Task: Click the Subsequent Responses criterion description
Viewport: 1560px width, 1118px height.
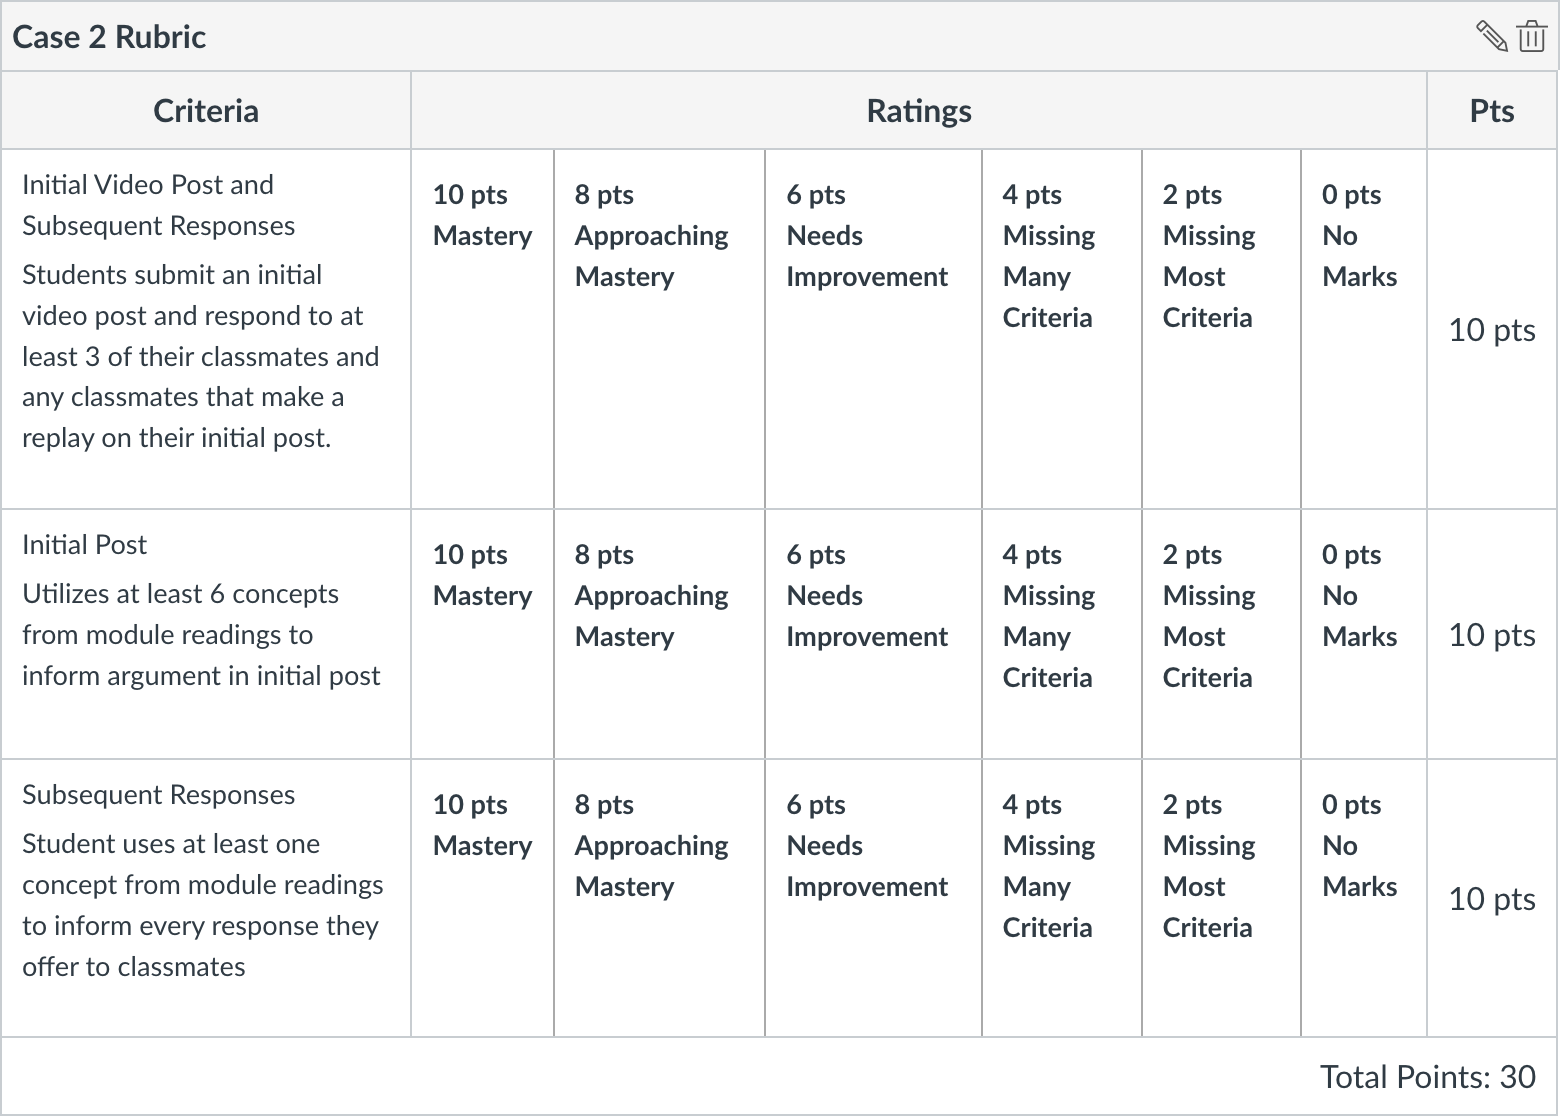Action: 202,905
